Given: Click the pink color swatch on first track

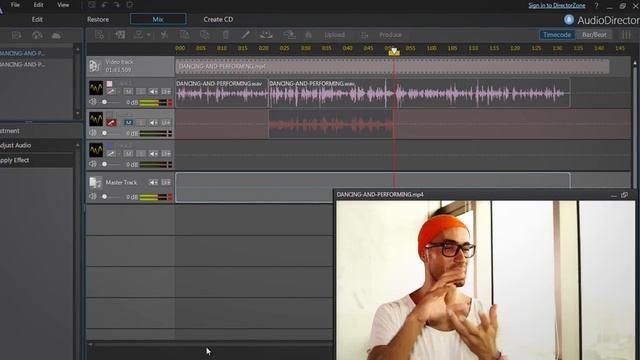Looking at the screenshot, I should tap(109, 84).
